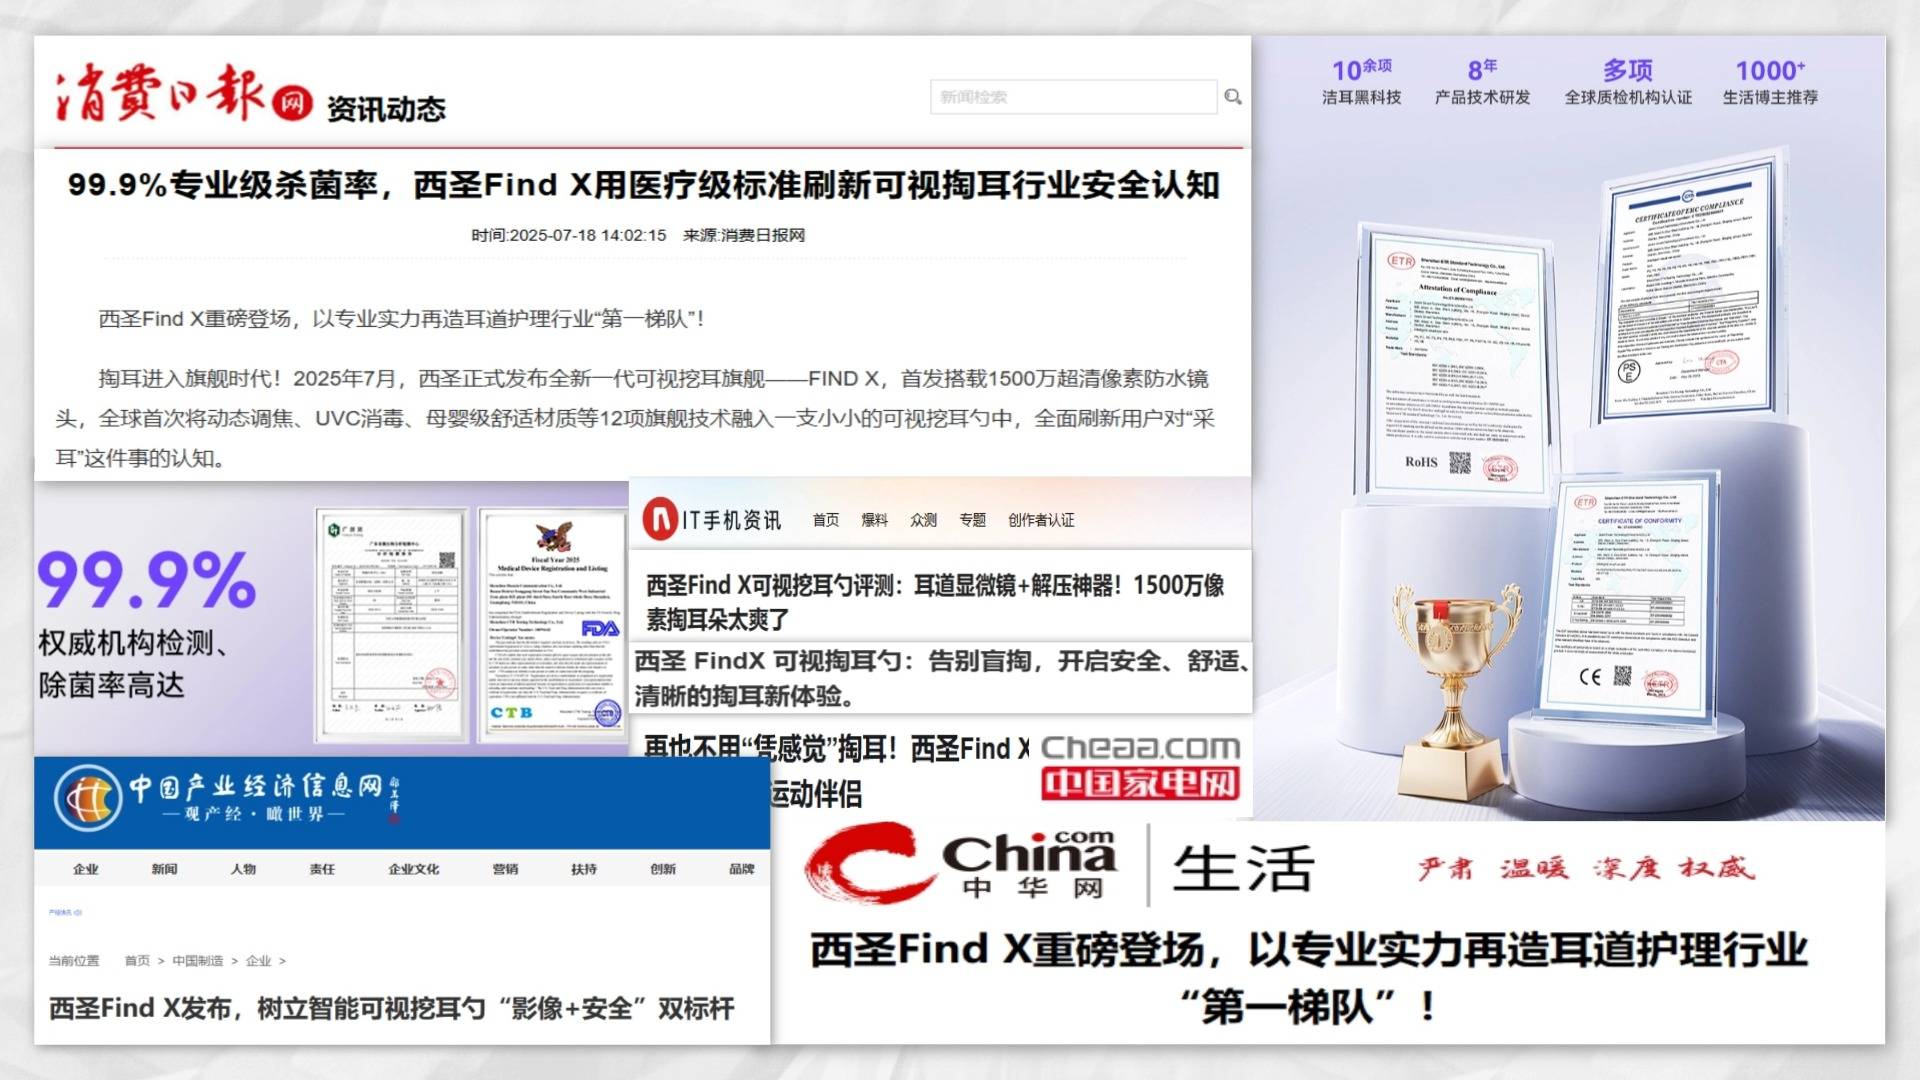Click the FDA certificate thumbnail
The width and height of the screenshot is (1920, 1080).
coord(551,626)
